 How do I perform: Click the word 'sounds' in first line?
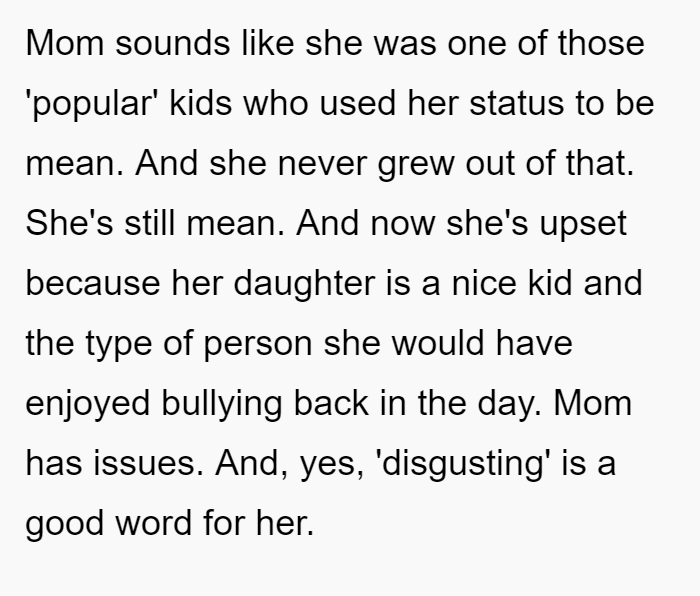(x=173, y=43)
